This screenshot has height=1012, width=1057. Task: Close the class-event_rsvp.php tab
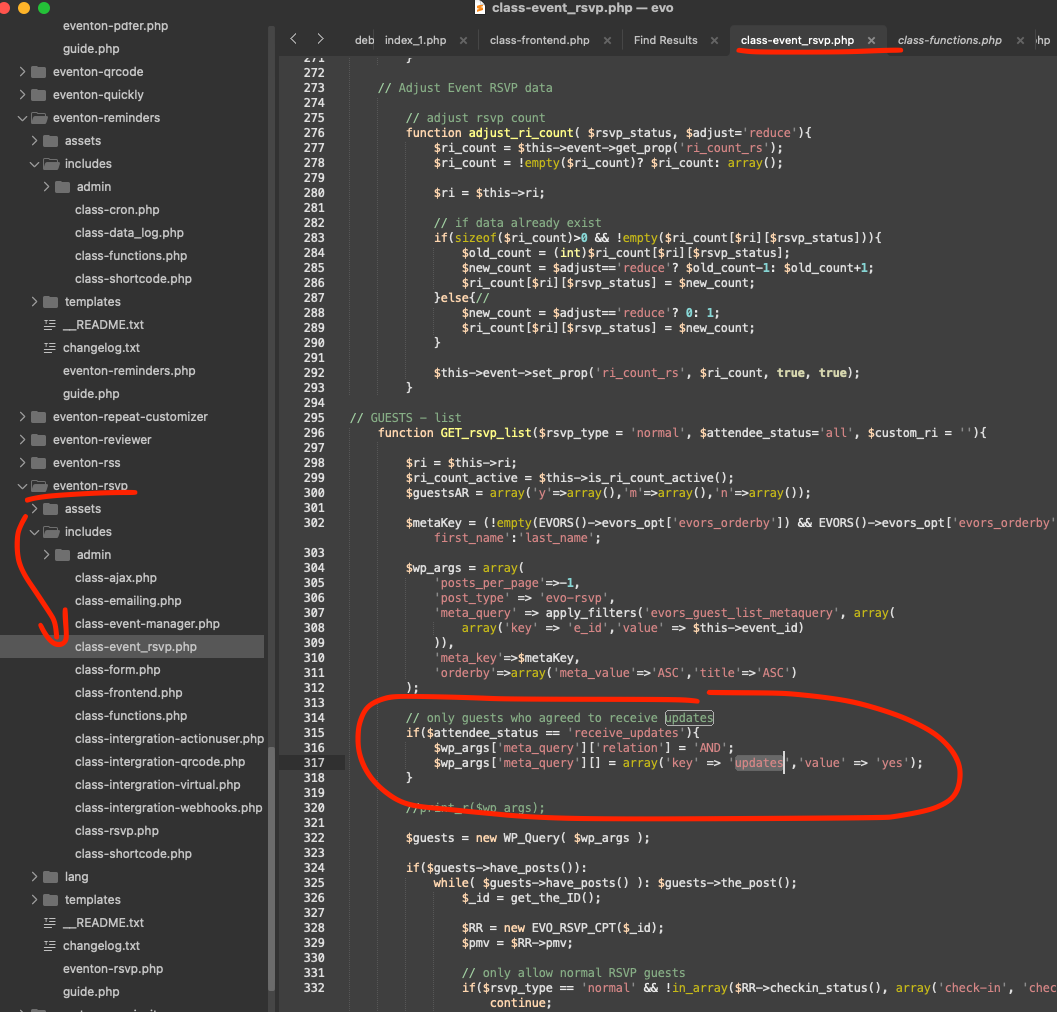[x=871, y=40]
